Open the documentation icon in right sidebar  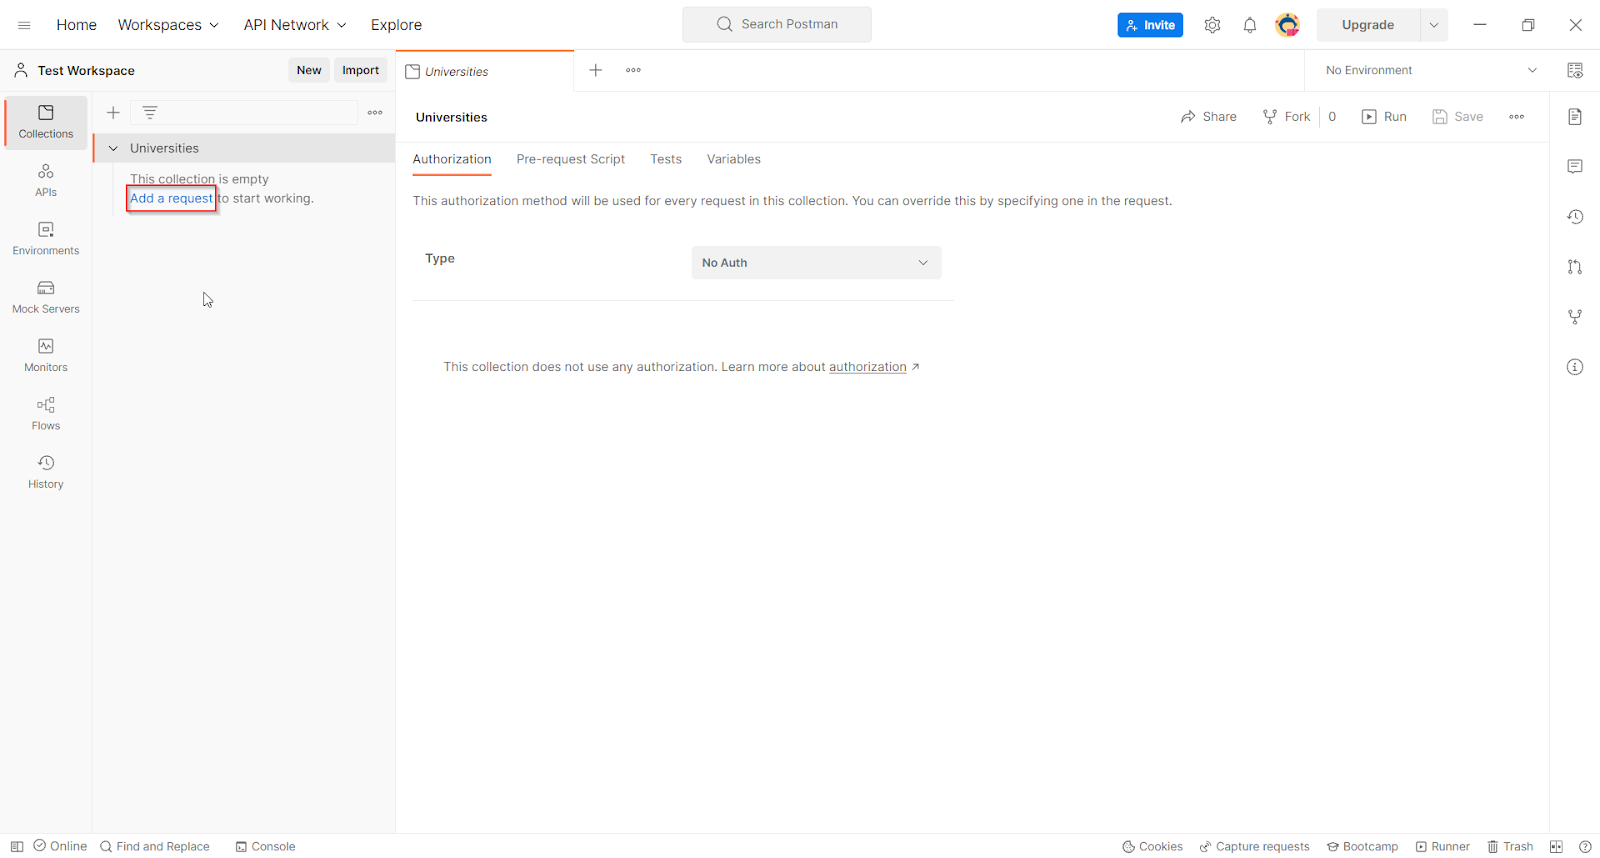tap(1574, 117)
